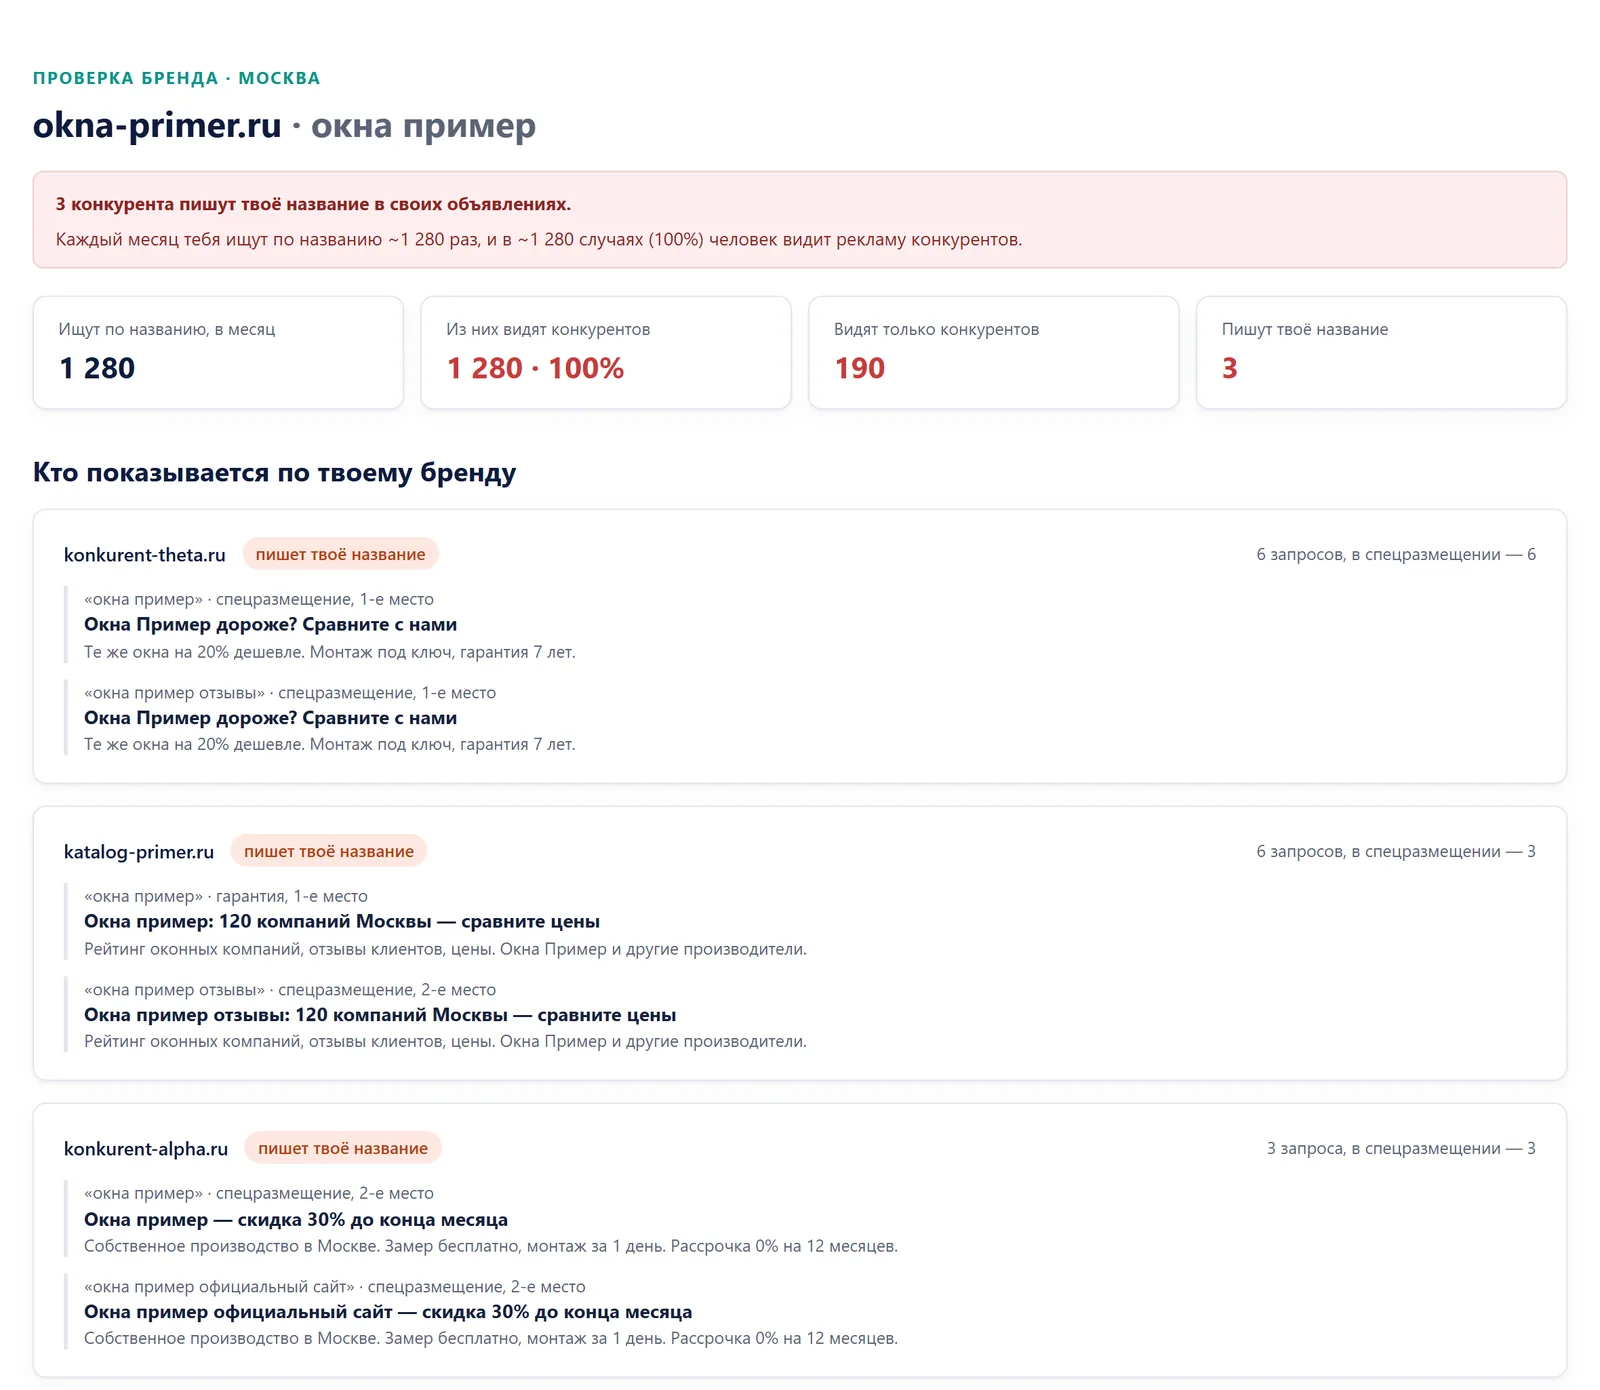
Task: Open ad 'Окна пример официальный сайт — скидка 30%'
Action: click(388, 1311)
